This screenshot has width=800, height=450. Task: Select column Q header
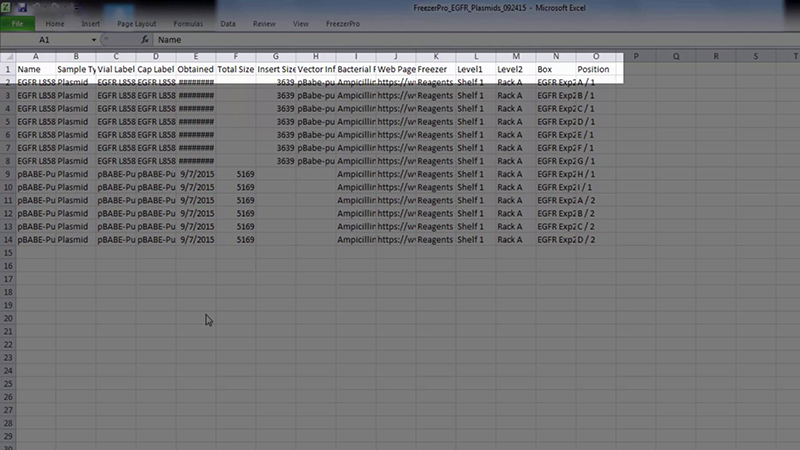tap(676, 56)
